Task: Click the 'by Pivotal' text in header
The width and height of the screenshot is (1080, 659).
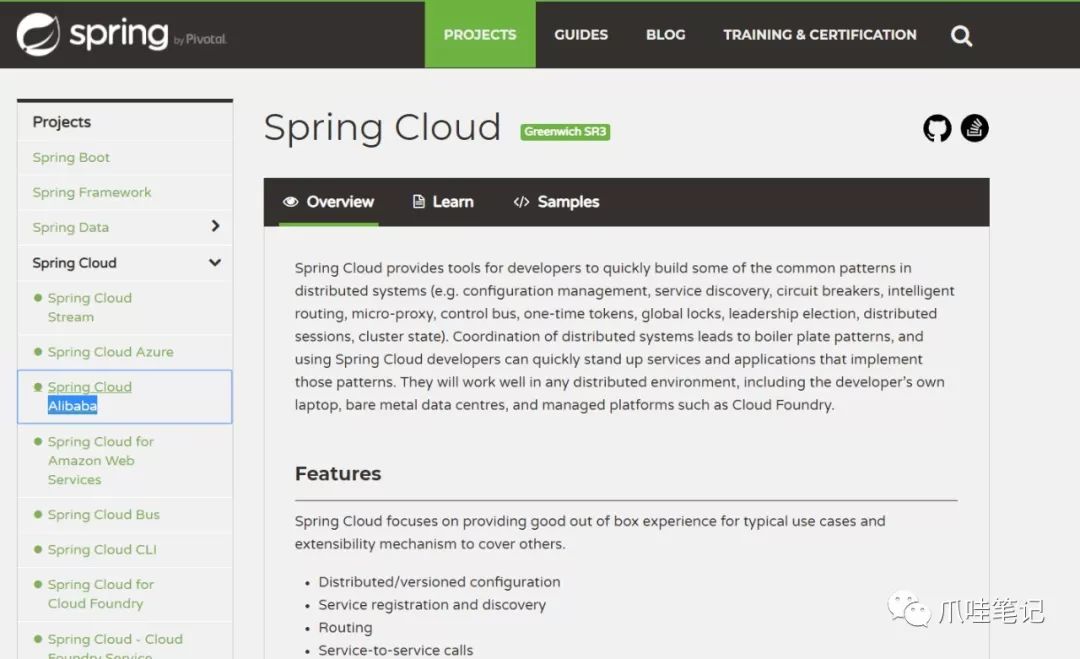Action: click(200, 40)
